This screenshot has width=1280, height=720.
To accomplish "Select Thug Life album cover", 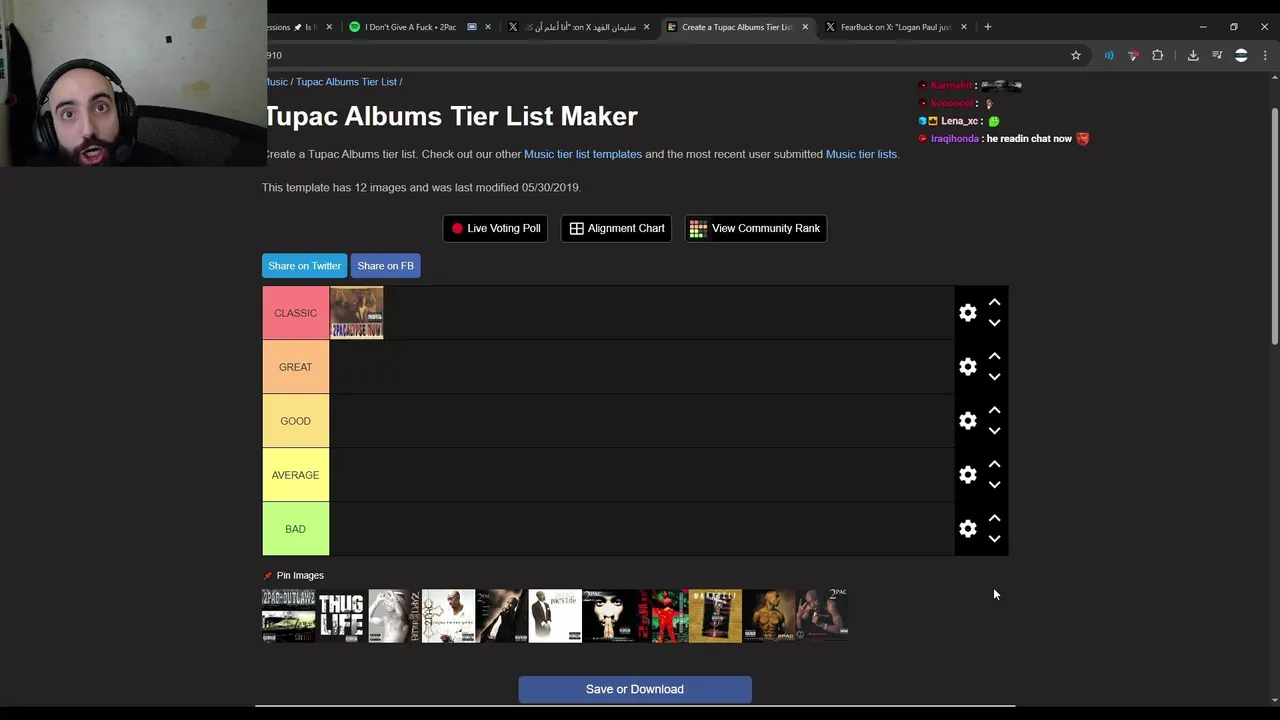I will 341,616.
